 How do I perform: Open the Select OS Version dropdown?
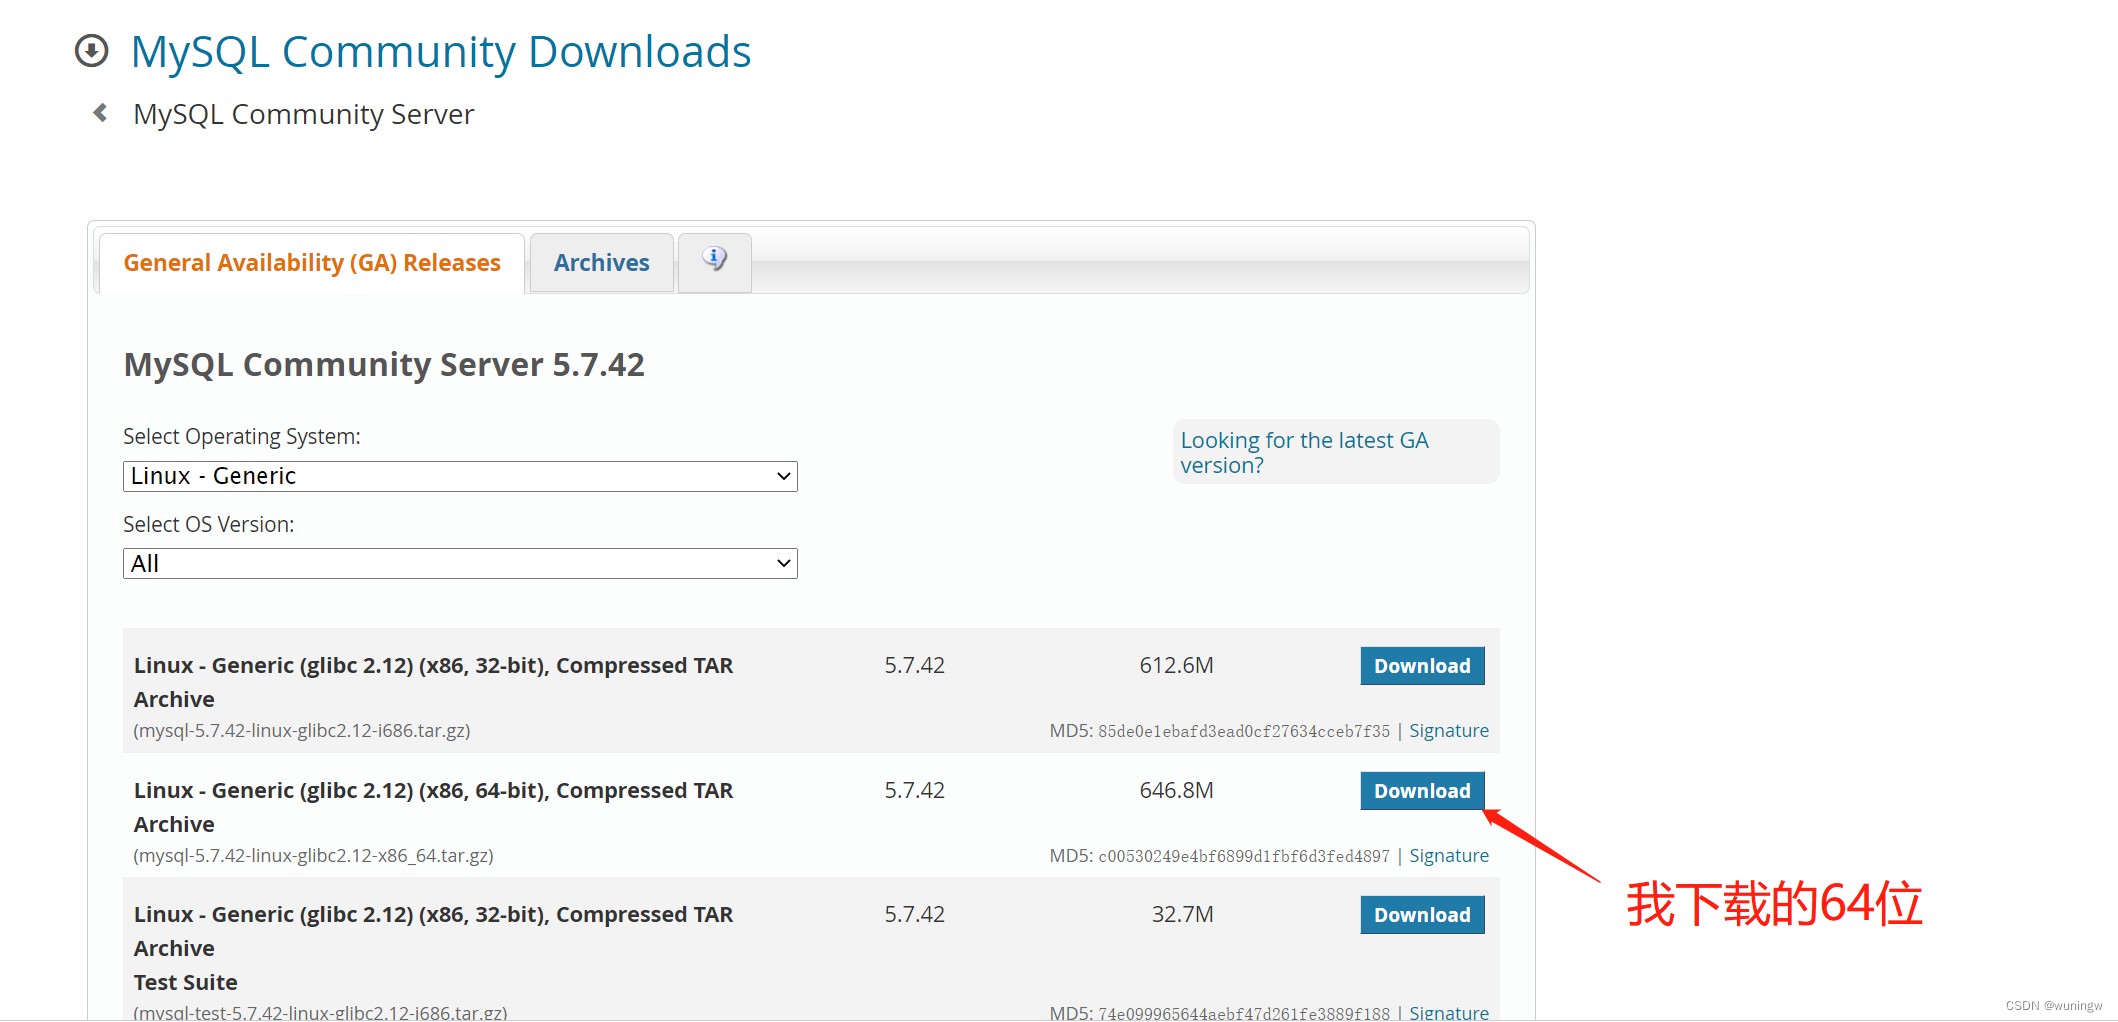click(x=460, y=563)
